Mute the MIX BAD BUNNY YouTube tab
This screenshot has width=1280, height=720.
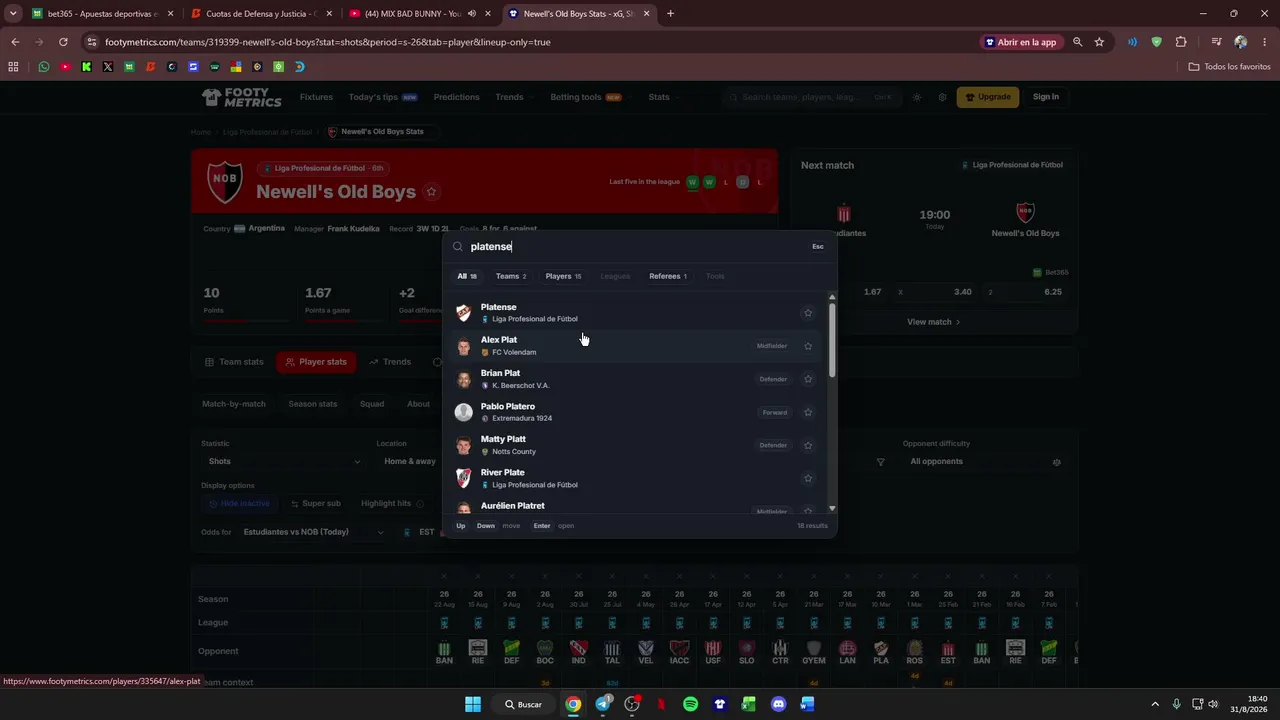click(x=471, y=14)
